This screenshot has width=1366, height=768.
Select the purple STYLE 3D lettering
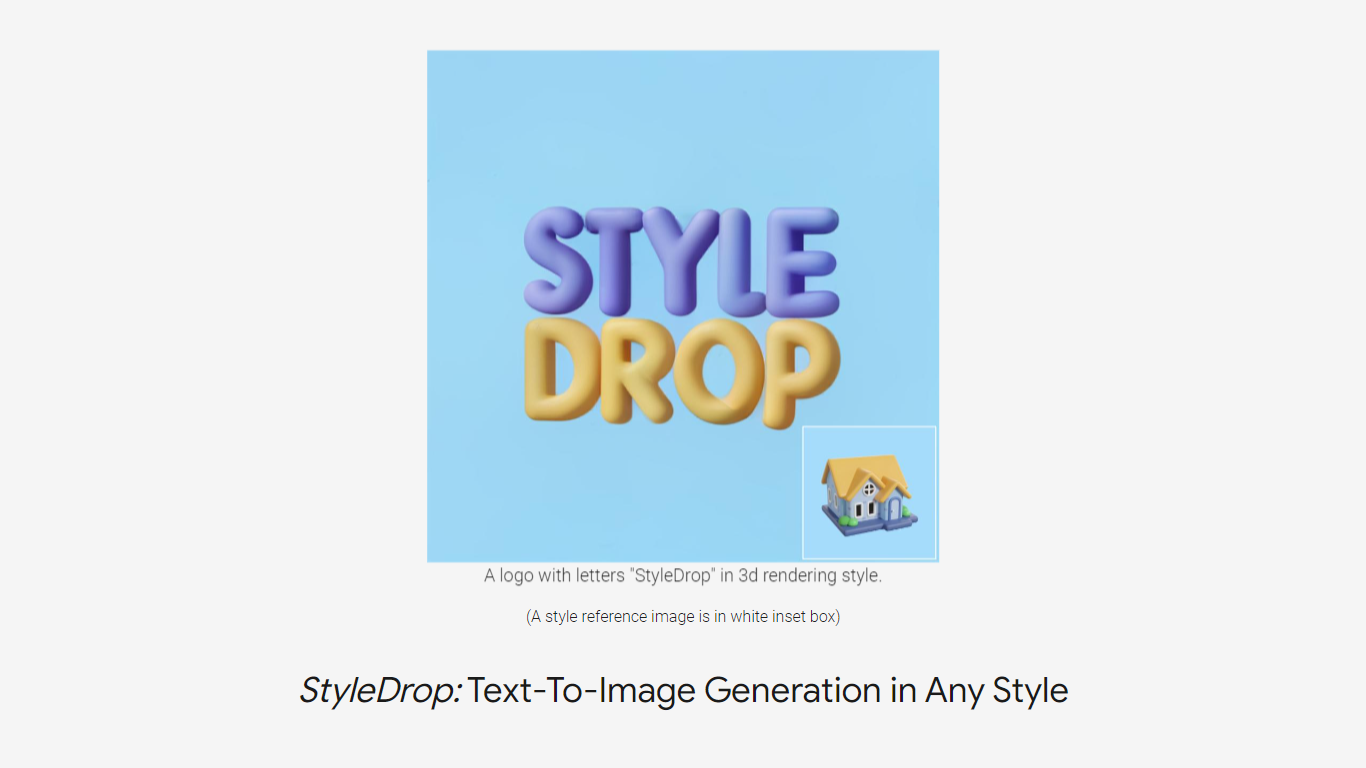(681, 261)
